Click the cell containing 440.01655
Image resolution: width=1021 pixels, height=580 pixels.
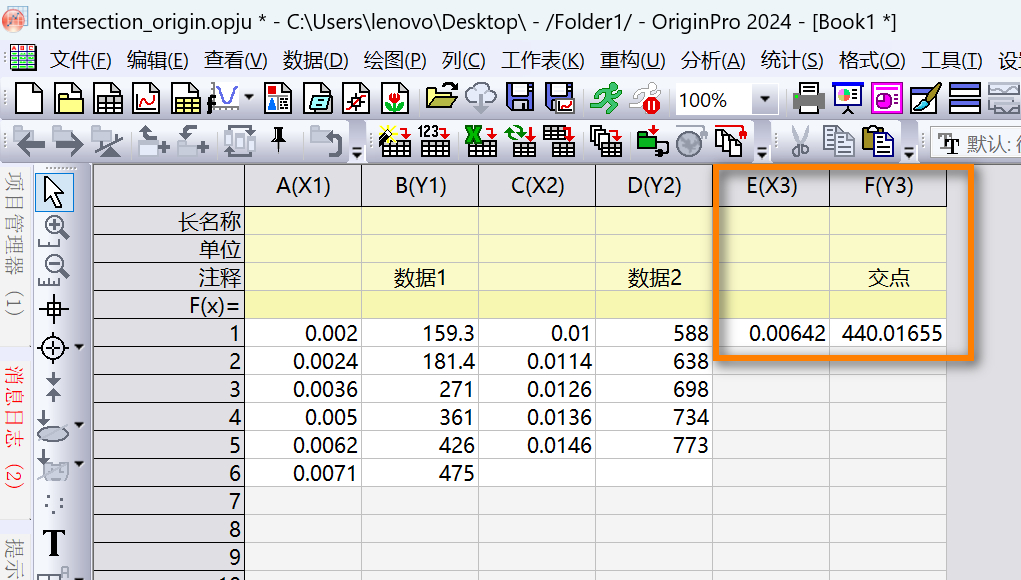tap(890, 333)
